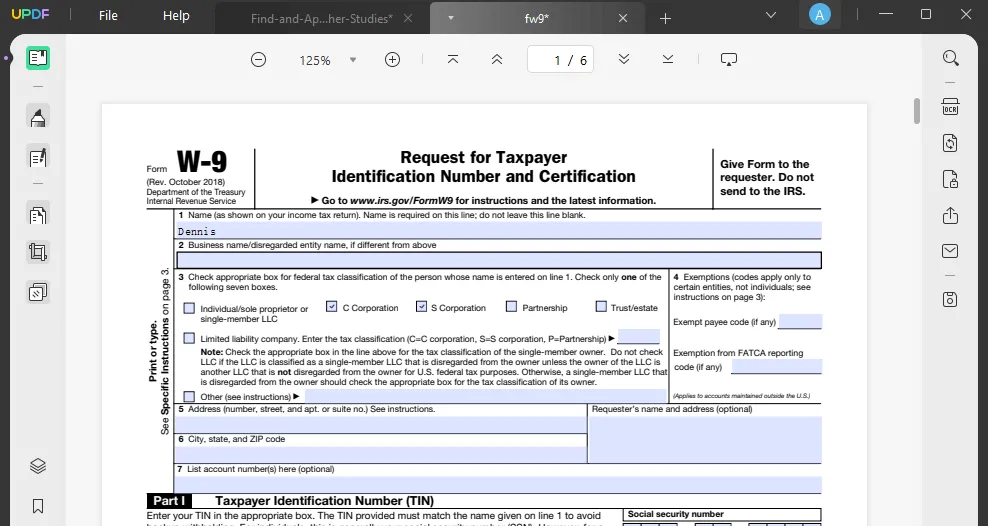Send file by email icon
Image resolution: width=988 pixels, height=526 pixels.
(x=950, y=251)
